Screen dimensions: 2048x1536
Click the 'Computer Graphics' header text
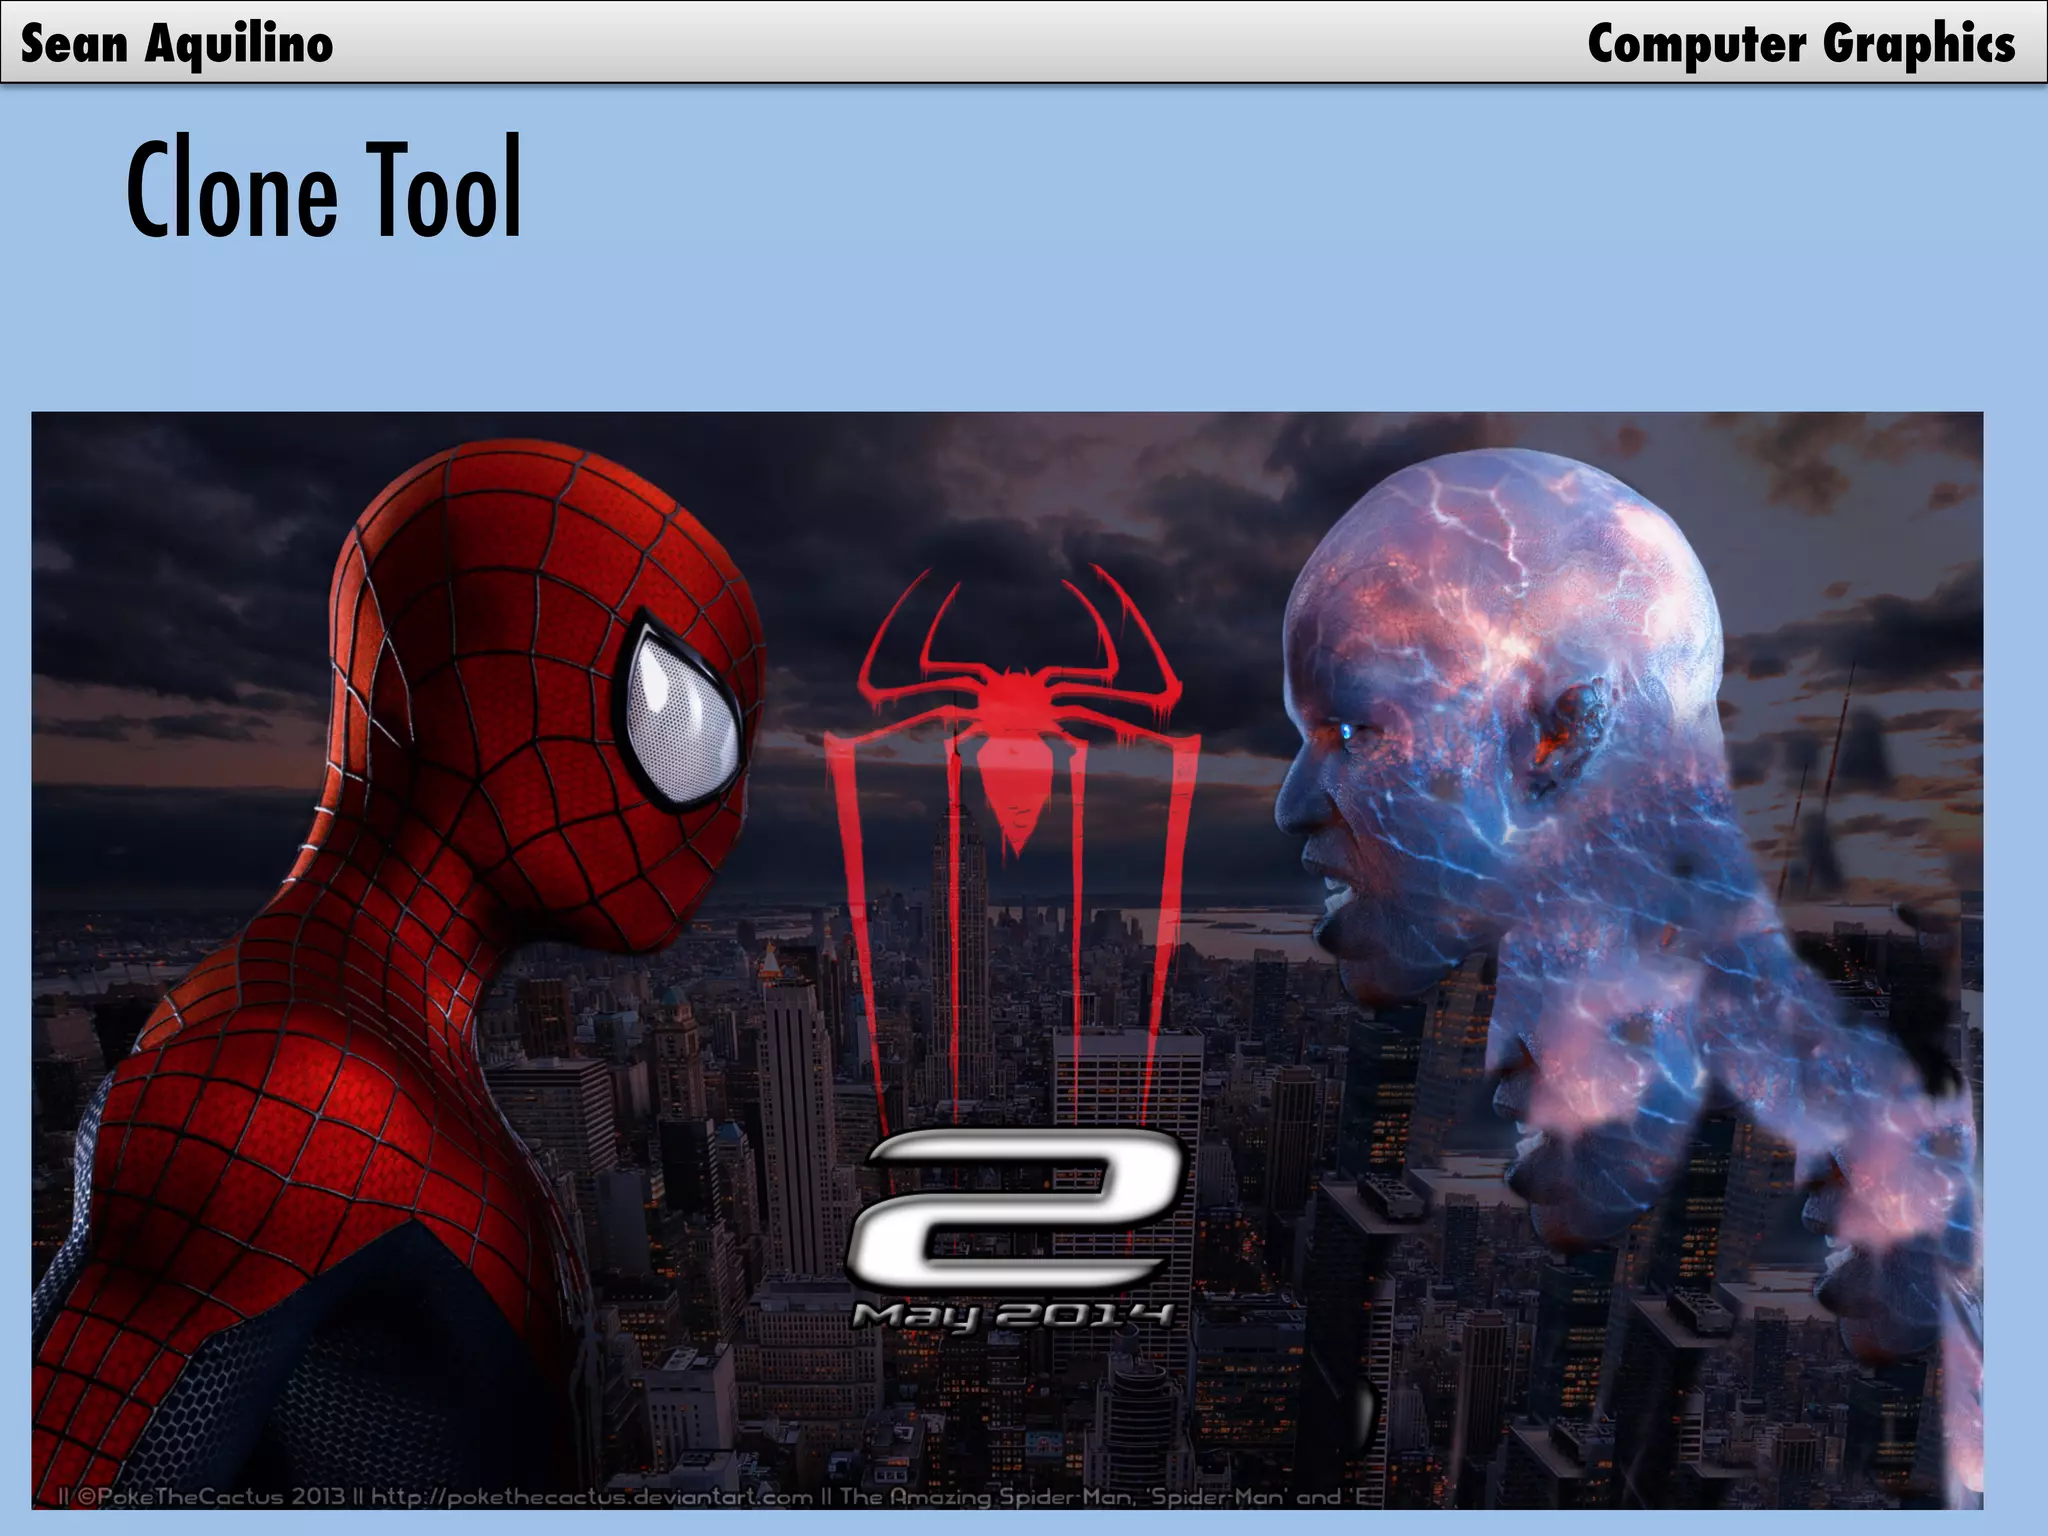point(1801,44)
